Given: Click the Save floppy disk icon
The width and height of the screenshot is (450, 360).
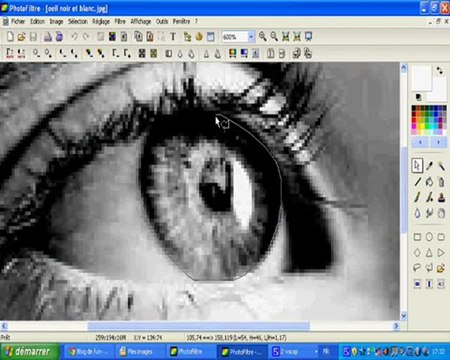Looking at the screenshot, I should click(33, 36).
